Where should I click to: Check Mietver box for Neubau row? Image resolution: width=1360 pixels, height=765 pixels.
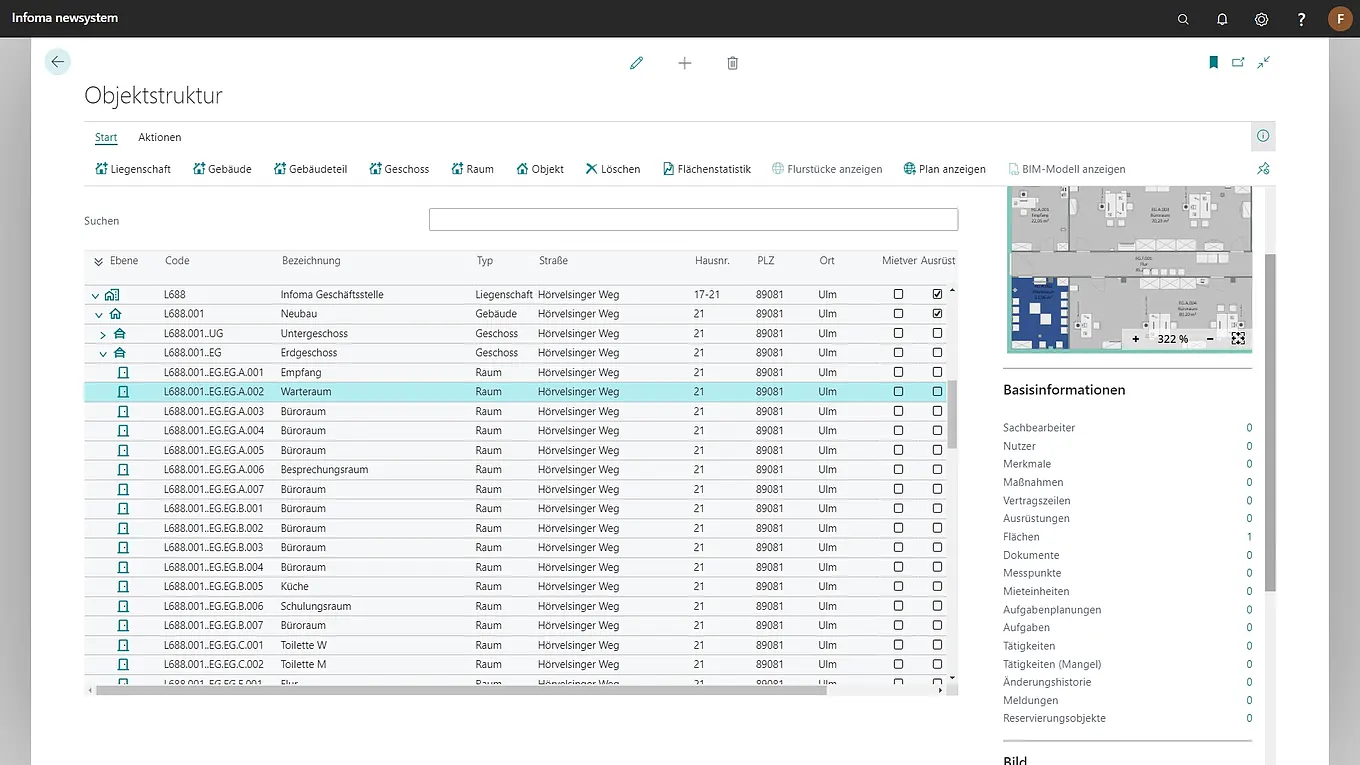pos(898,314)
